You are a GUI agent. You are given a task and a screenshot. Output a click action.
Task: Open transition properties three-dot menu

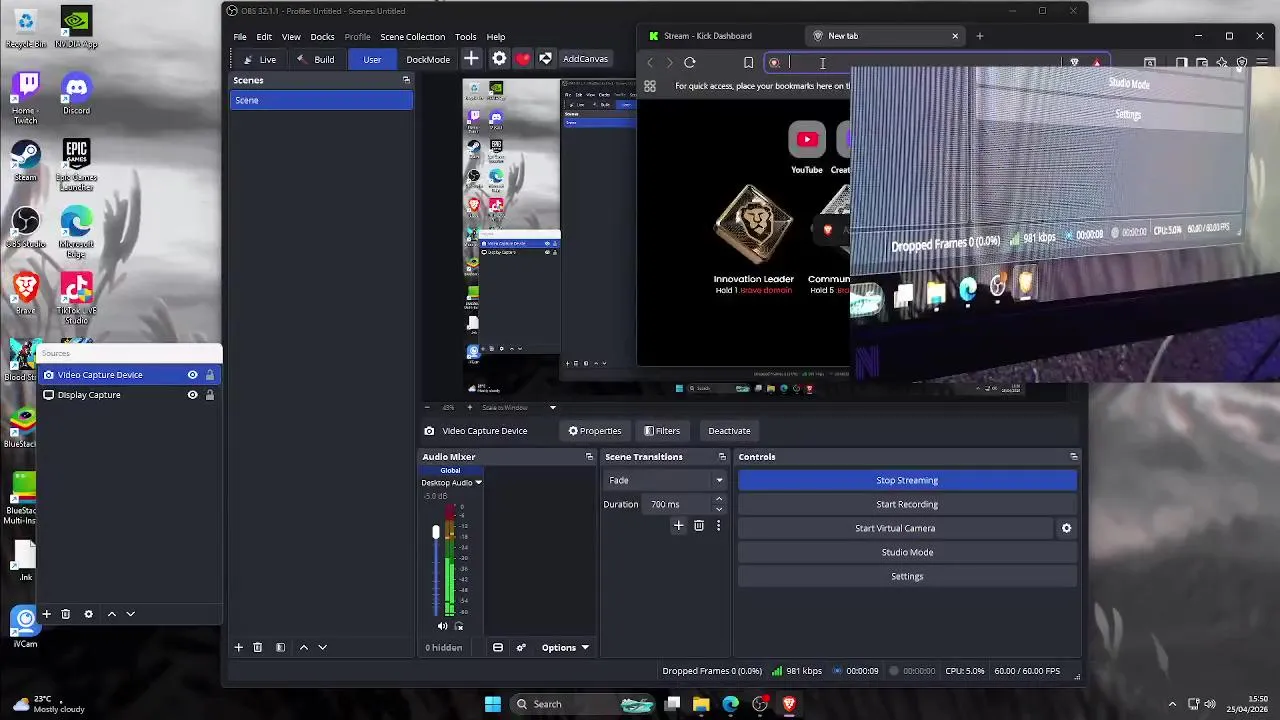[x=718, y=526]
